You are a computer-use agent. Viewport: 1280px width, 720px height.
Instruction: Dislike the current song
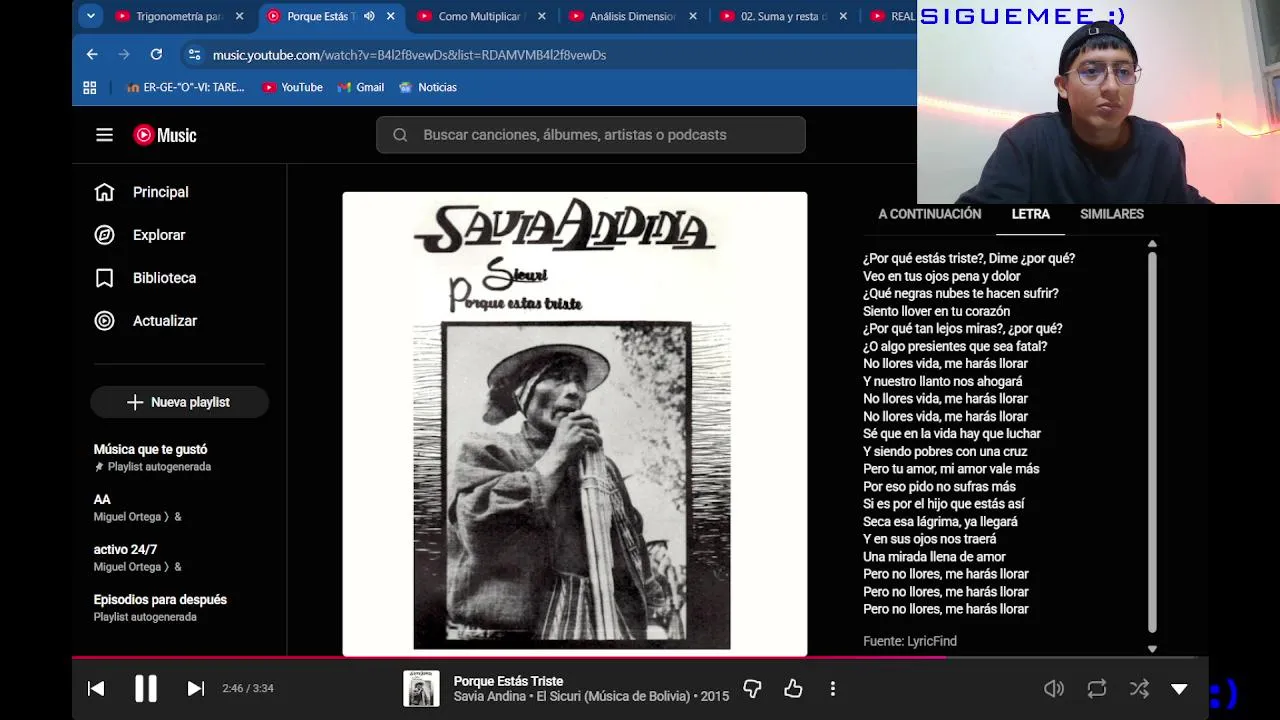click(752, 688)
